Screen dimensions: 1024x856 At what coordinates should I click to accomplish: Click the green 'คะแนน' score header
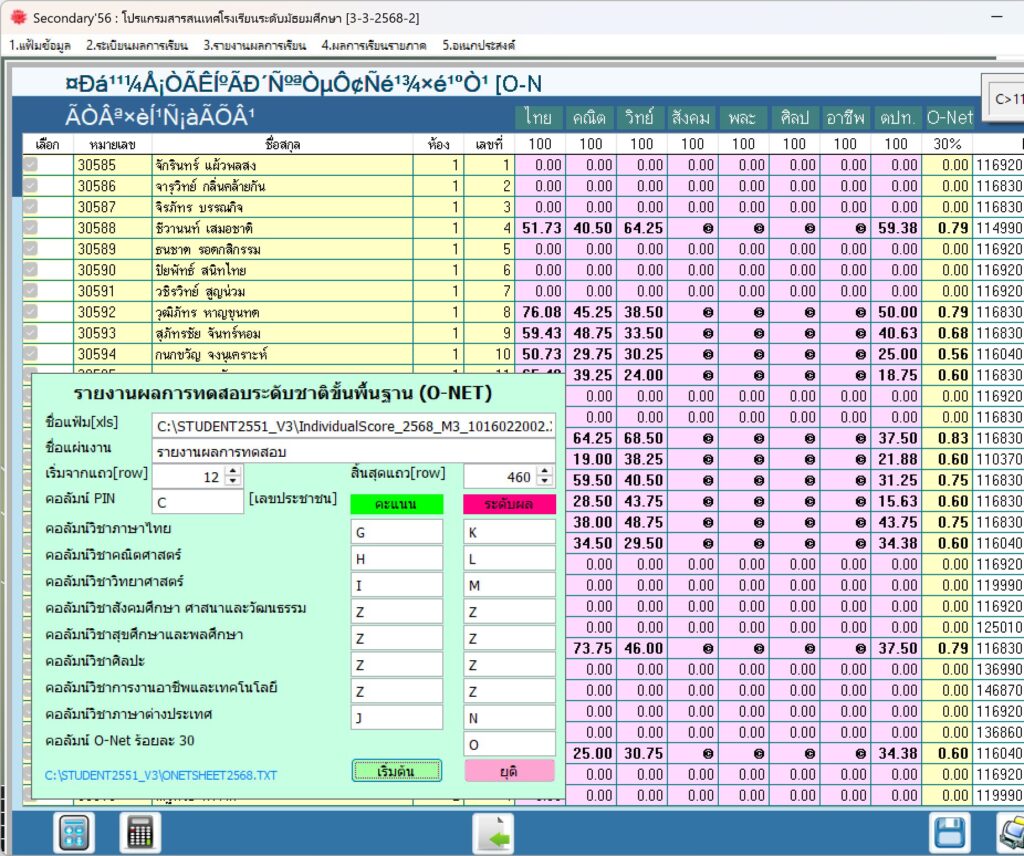click(396, 505)
